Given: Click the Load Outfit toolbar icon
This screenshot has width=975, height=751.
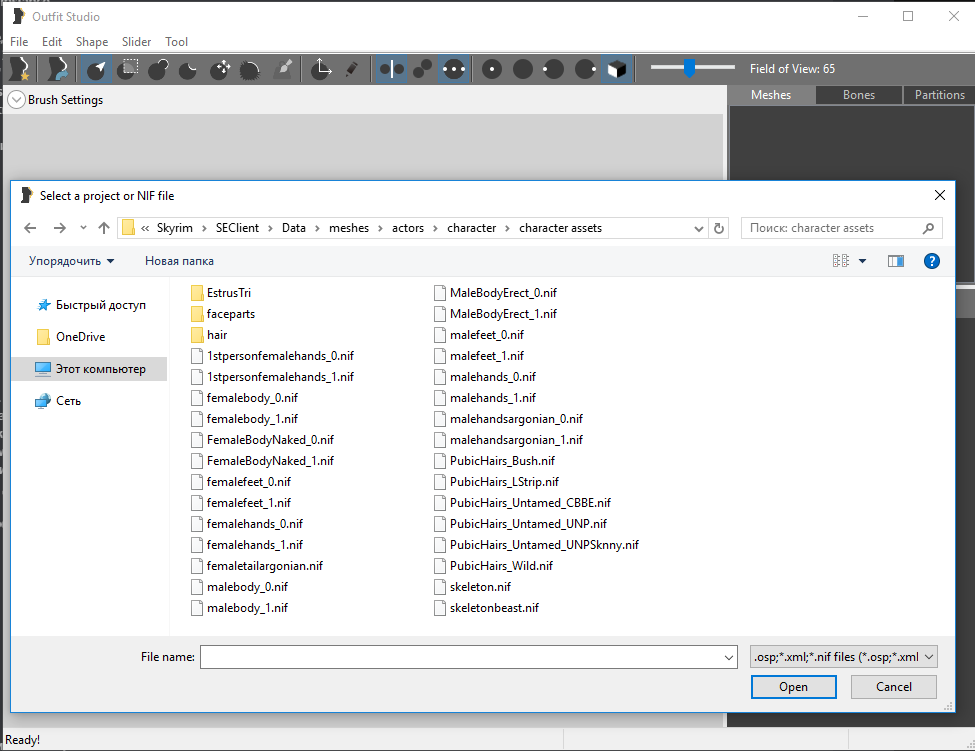Looking at the screenshot, I should (59, 69).
